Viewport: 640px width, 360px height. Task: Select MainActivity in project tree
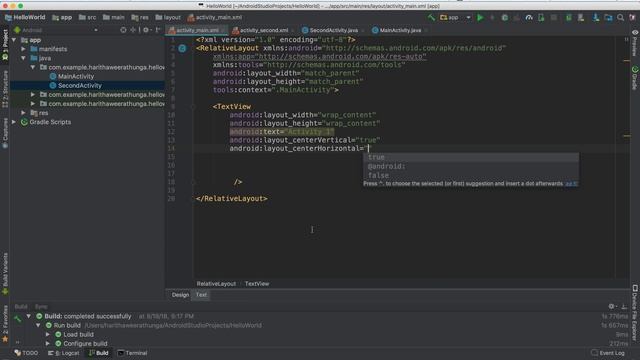tap(76, 76)
